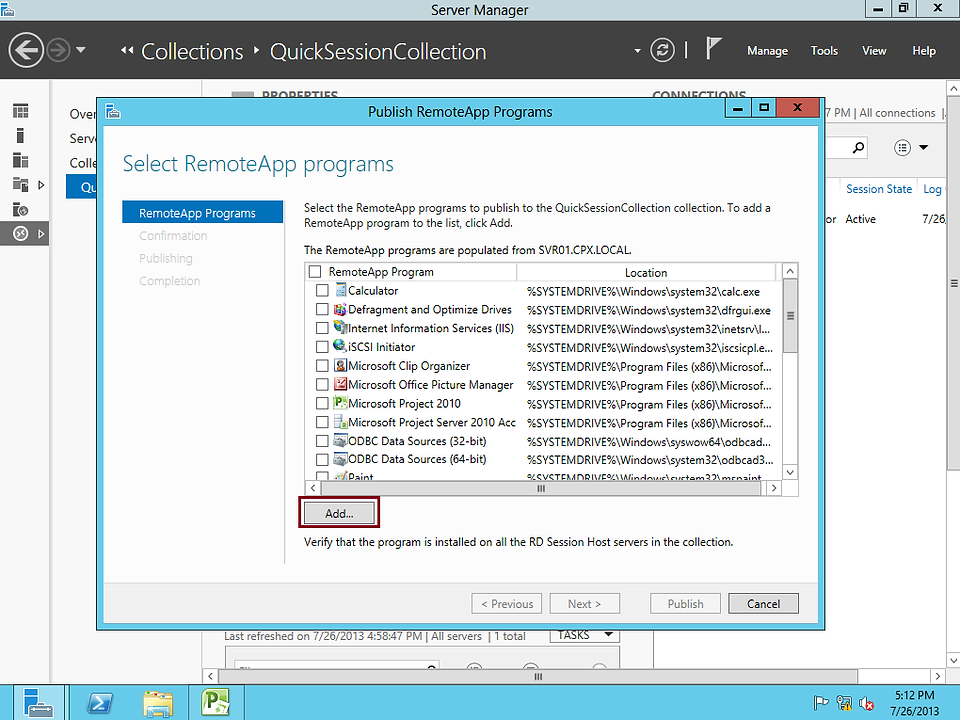Screen dimensions: 960x720
Task: Click the ODBC Data Sources (32-bit) icon
Action: [x=340, y=440]
